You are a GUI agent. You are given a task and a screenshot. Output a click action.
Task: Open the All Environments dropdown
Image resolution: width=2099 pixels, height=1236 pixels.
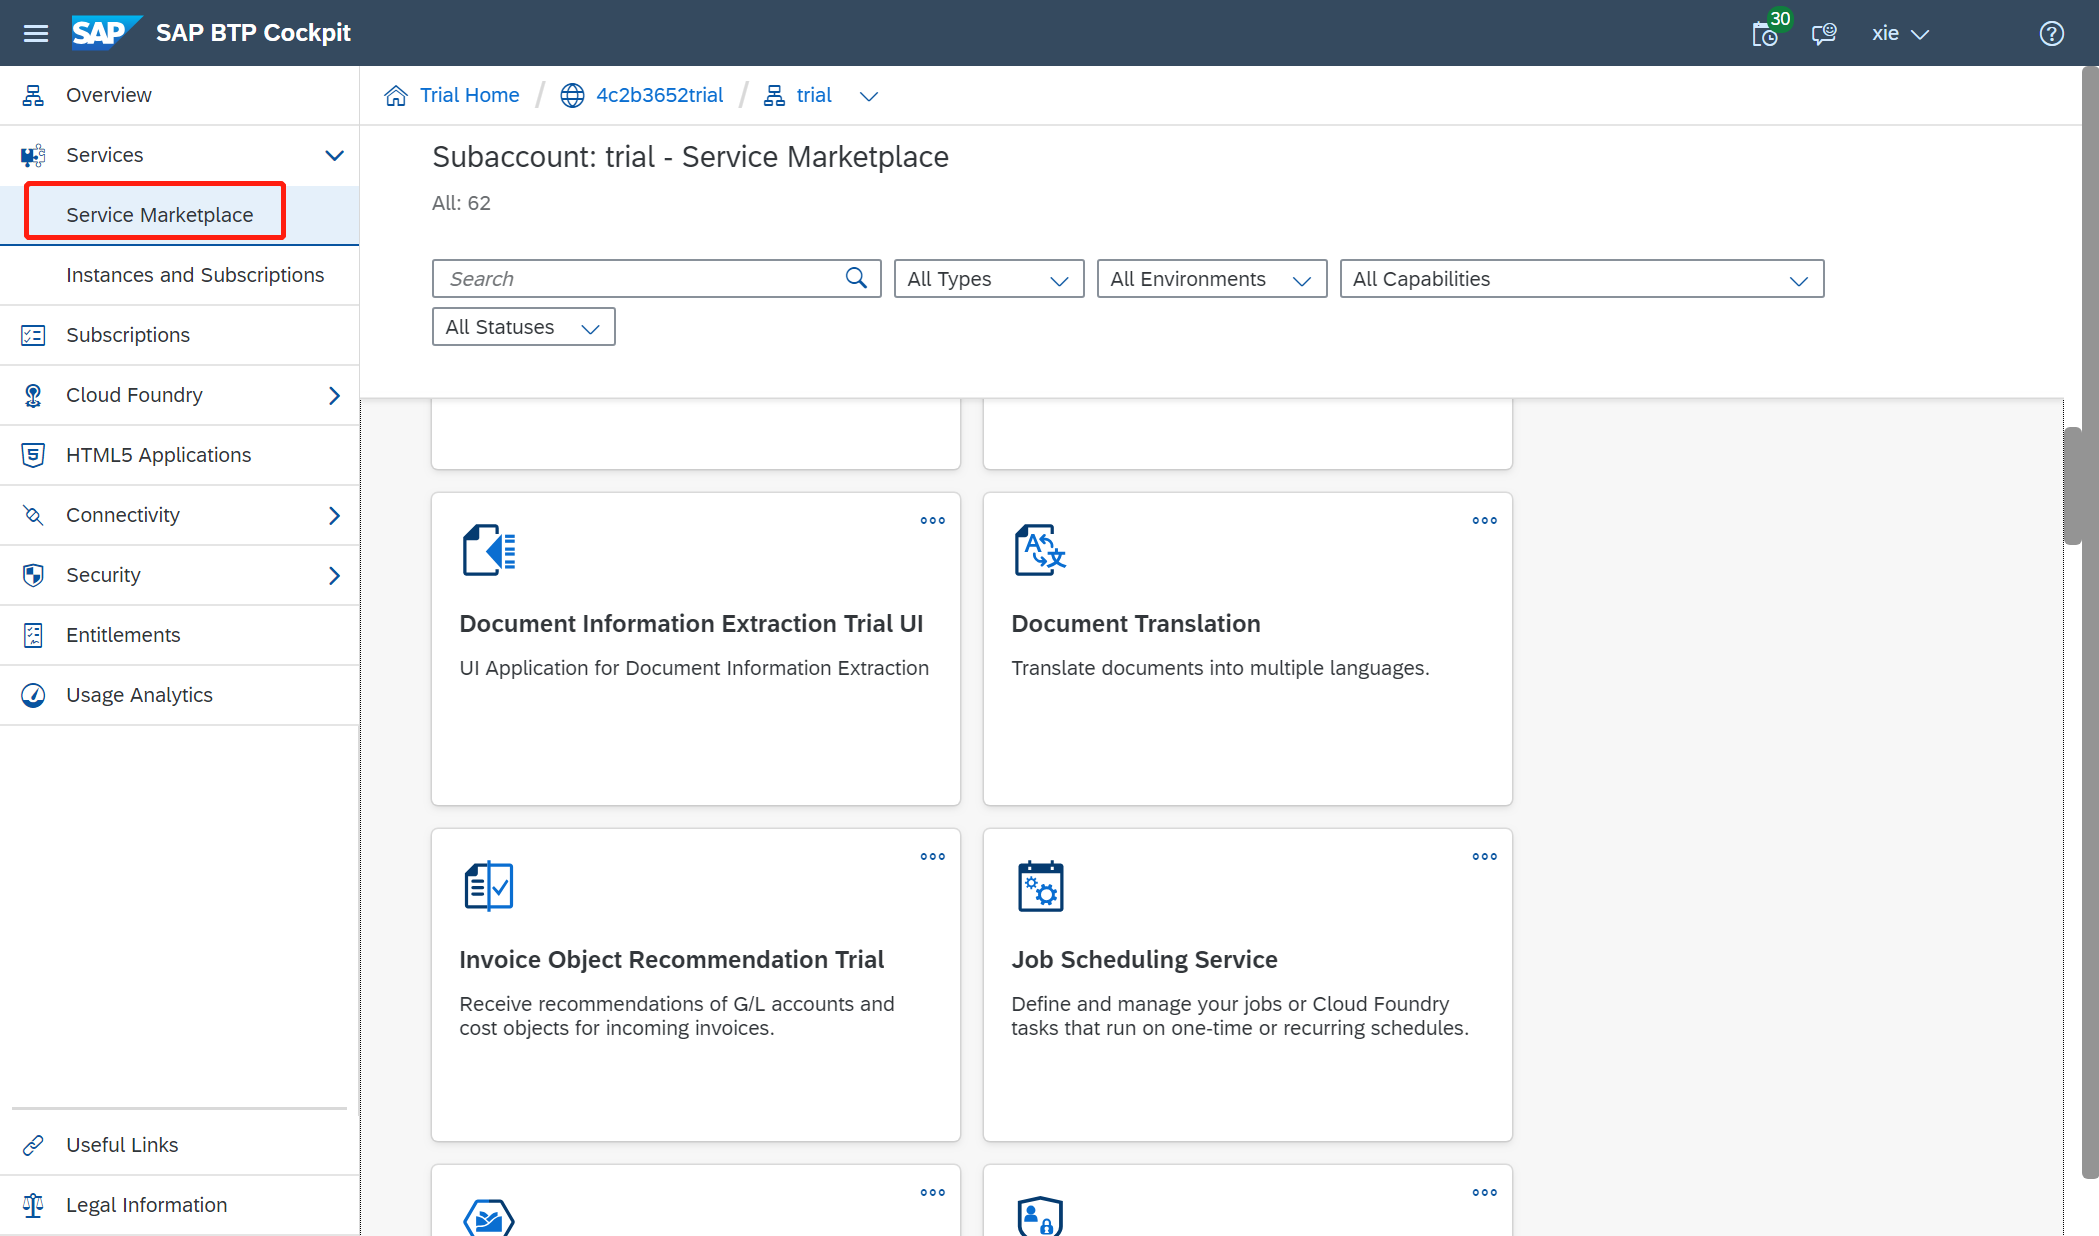click(1211, 279)
